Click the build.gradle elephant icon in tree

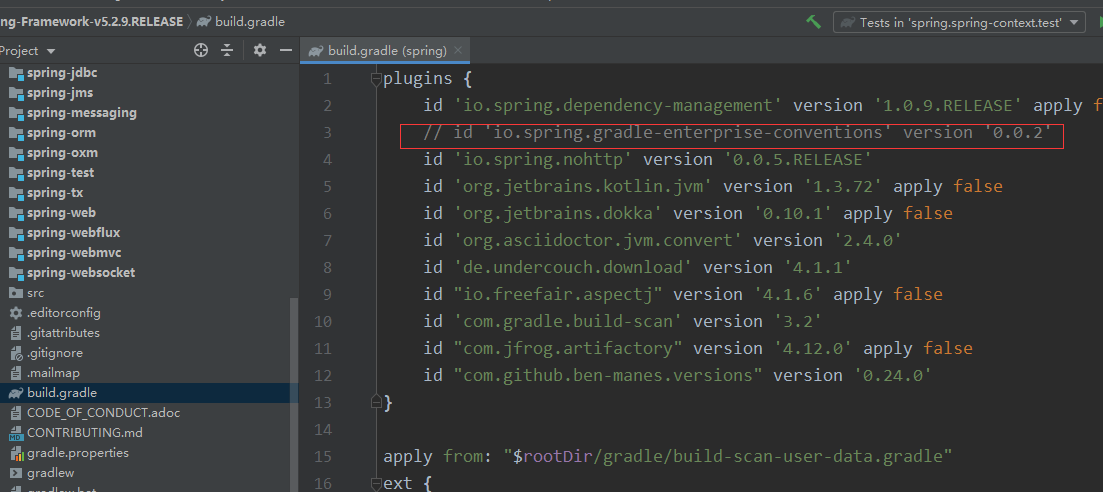click(15, 393)
